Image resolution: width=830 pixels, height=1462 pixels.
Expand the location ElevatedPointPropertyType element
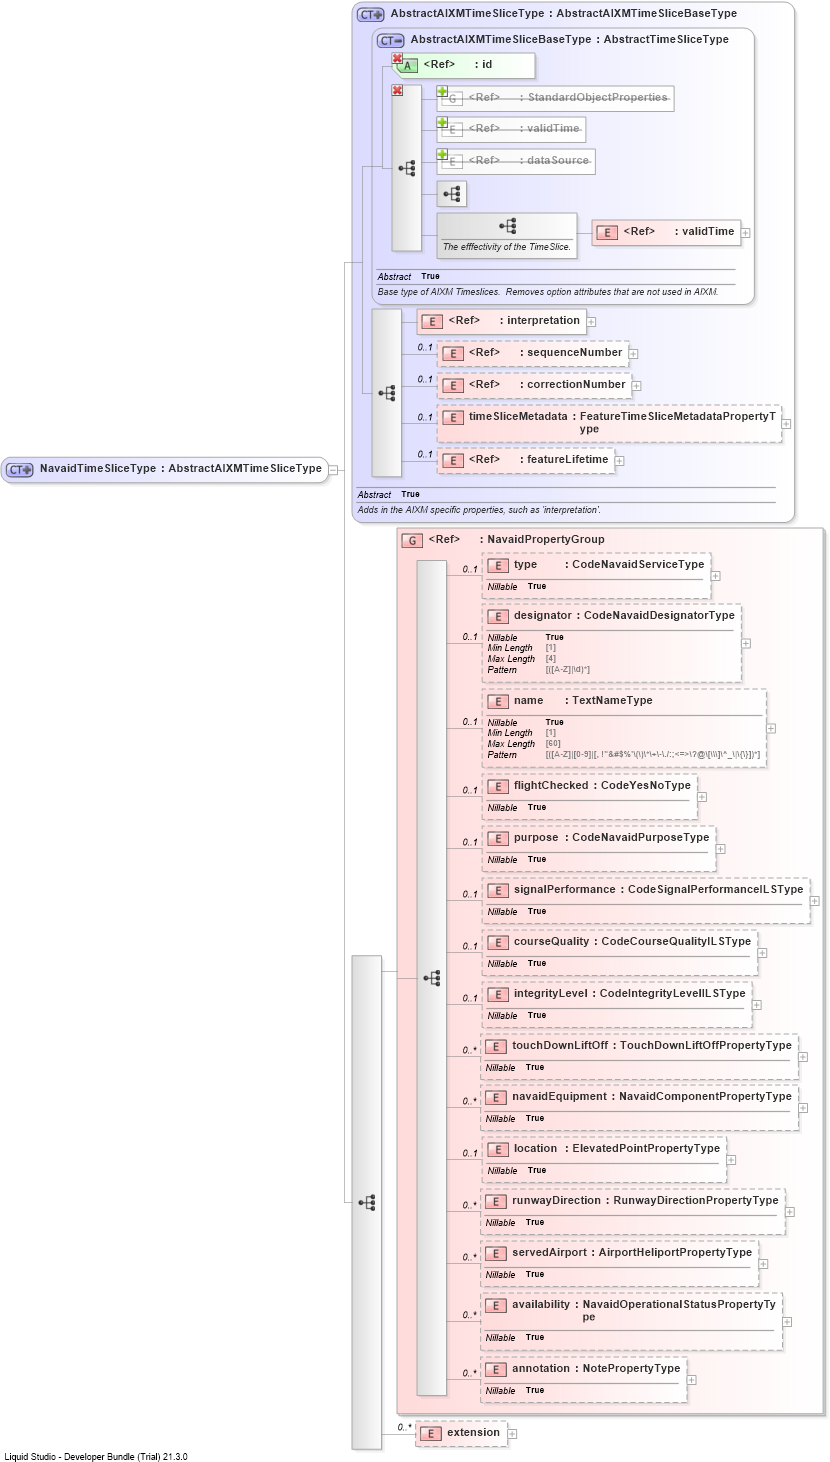pyautogui.click(x=731, y=1160)
